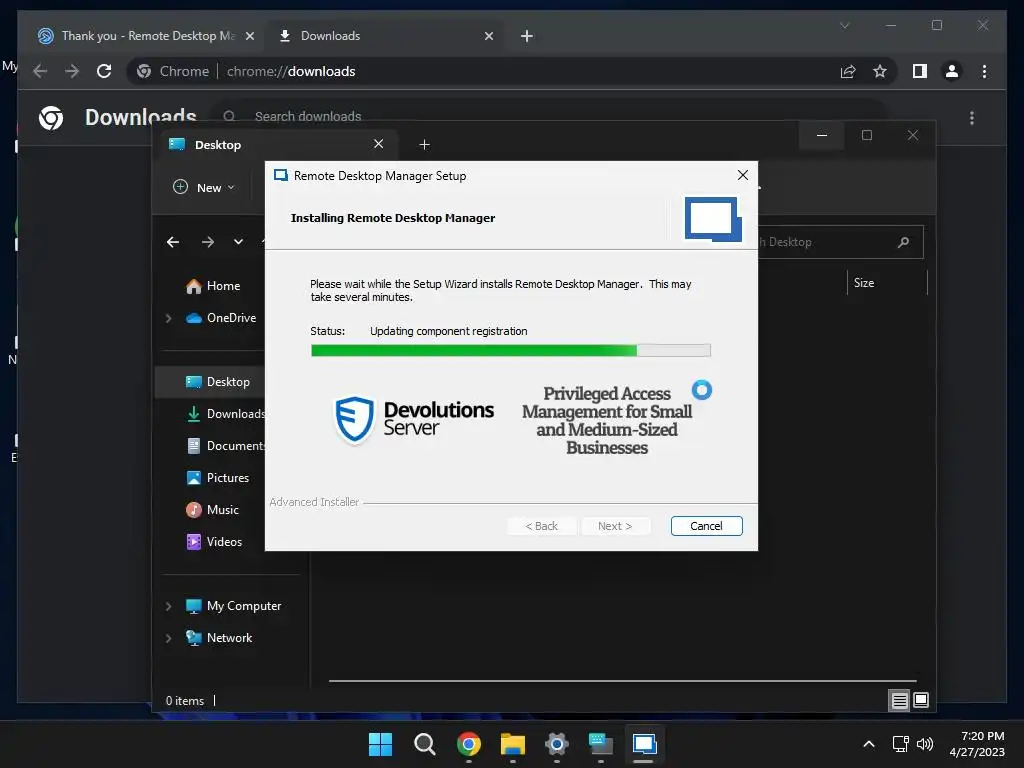The image size is (1024, 768).
Task: Switch File Explorer to details view
Action: 899,701
